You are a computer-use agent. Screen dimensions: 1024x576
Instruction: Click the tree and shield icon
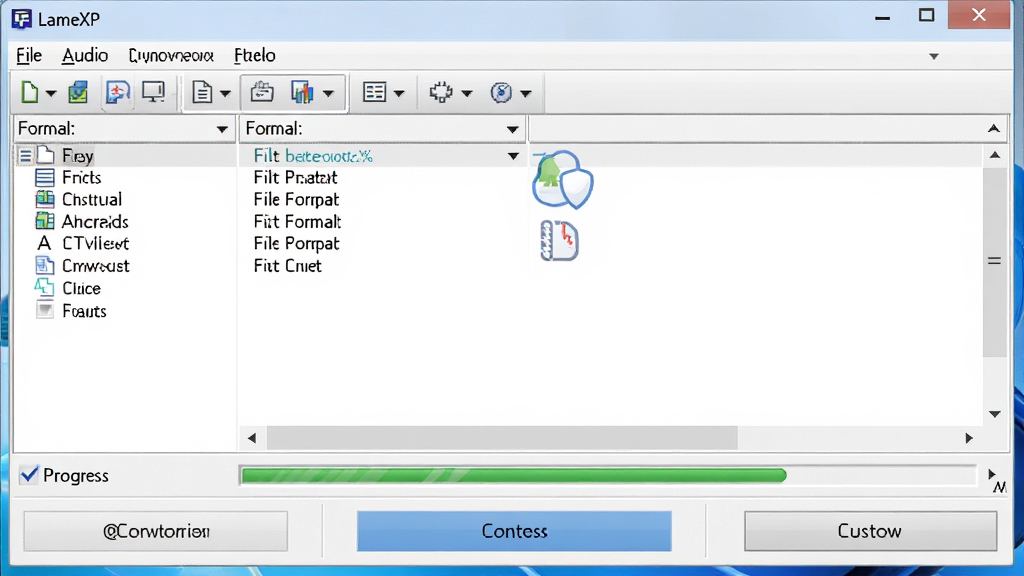562,180
